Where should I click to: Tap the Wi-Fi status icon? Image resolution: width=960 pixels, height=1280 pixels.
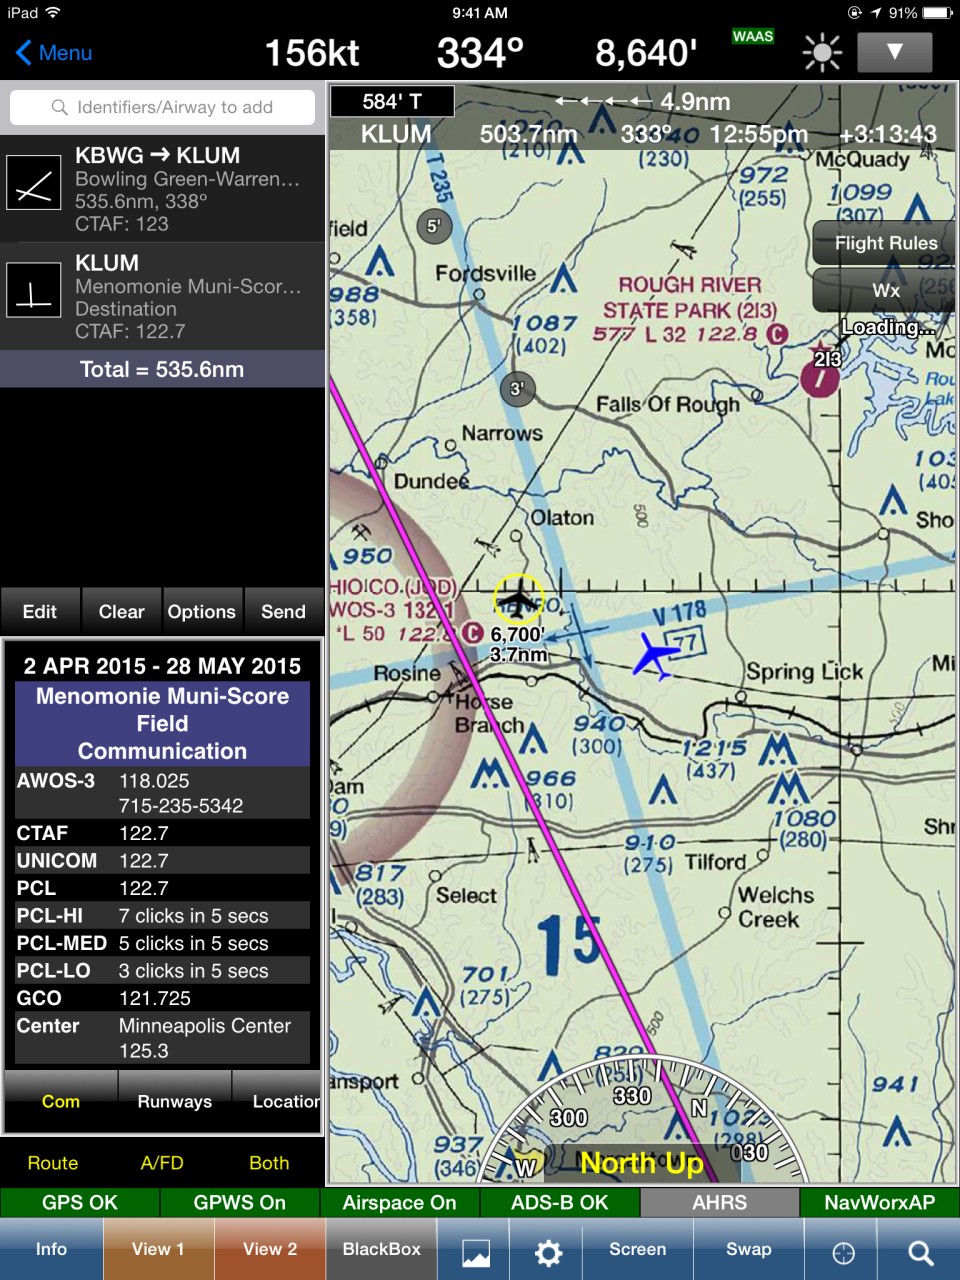[x=53, y=12]
